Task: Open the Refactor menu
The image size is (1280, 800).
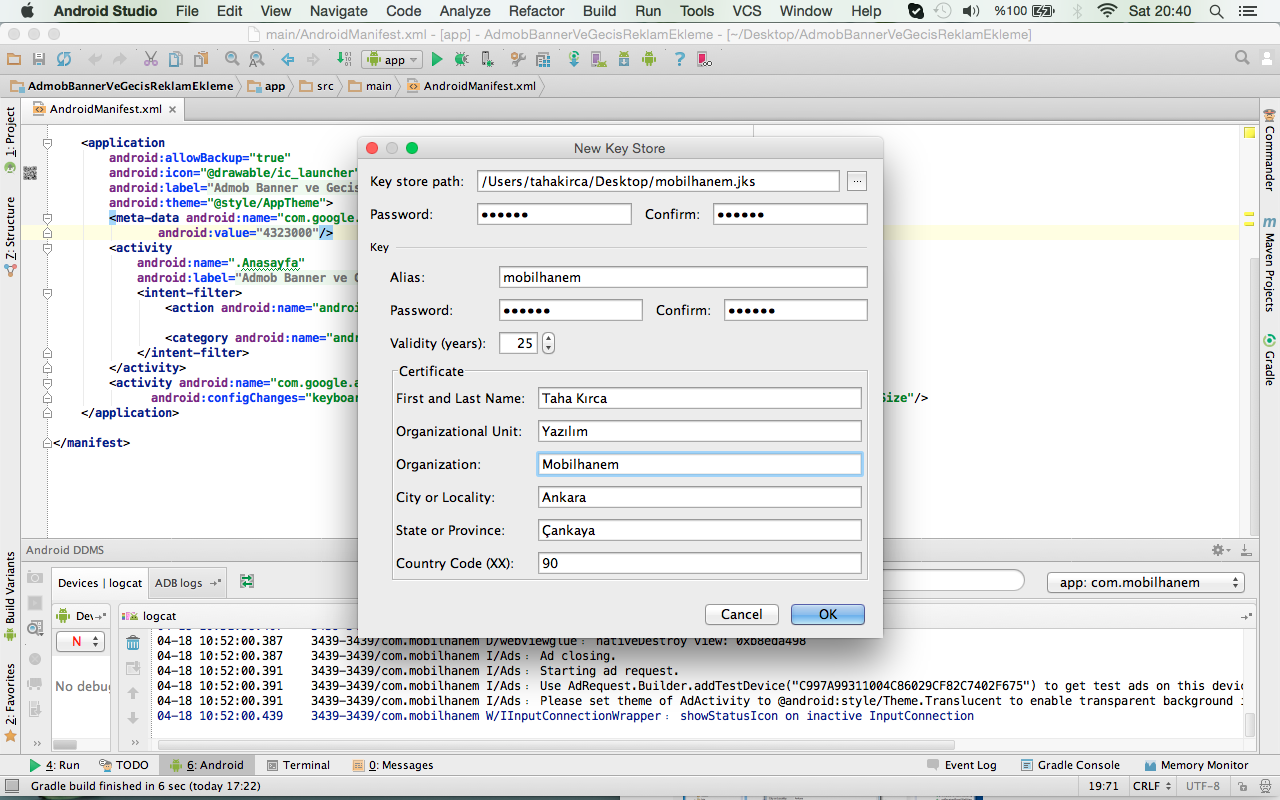Action: [x=537, y=11]
